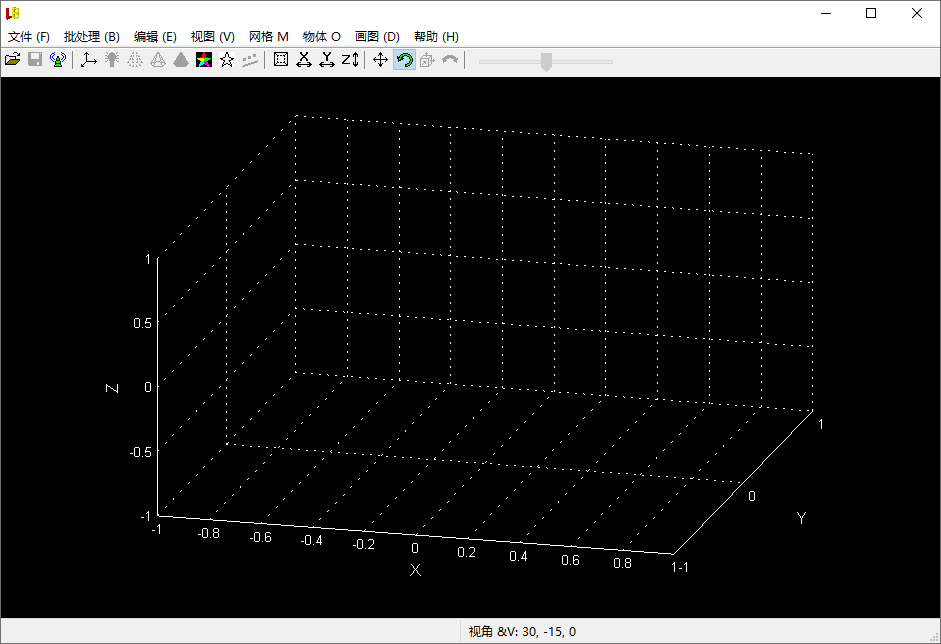
Task: Undo the last action
Action: click(449, 59)
